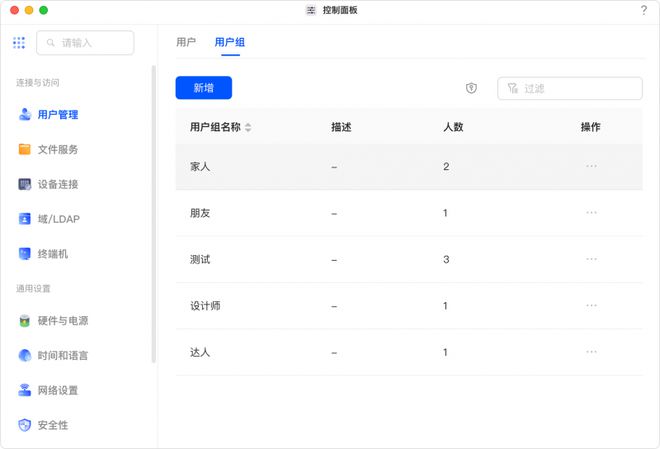Image resolution: width=660 pixels, height=449 pixels.
Task: Click the 终端机 sidebar icon
Action: (x=25, y=254)
